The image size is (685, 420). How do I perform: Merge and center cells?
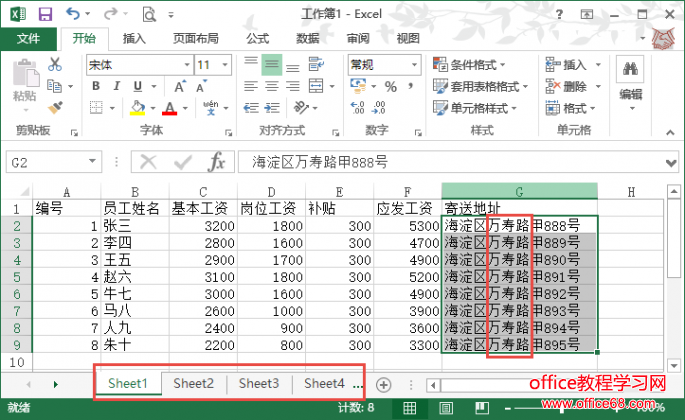(x=316, y=86)
